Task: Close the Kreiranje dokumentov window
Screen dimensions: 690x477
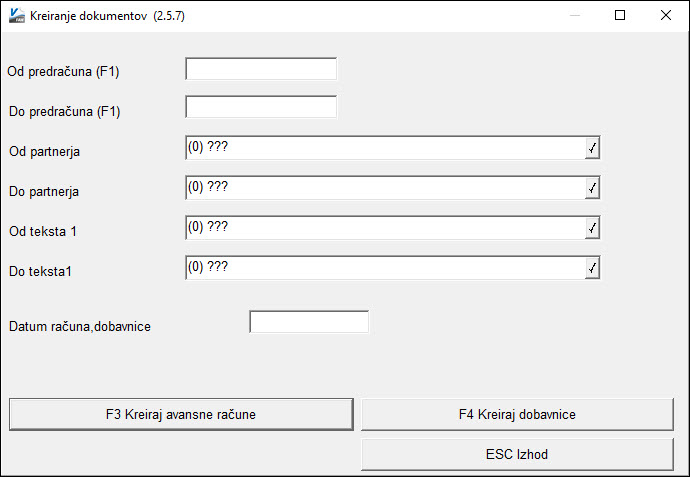Action: 666,15
